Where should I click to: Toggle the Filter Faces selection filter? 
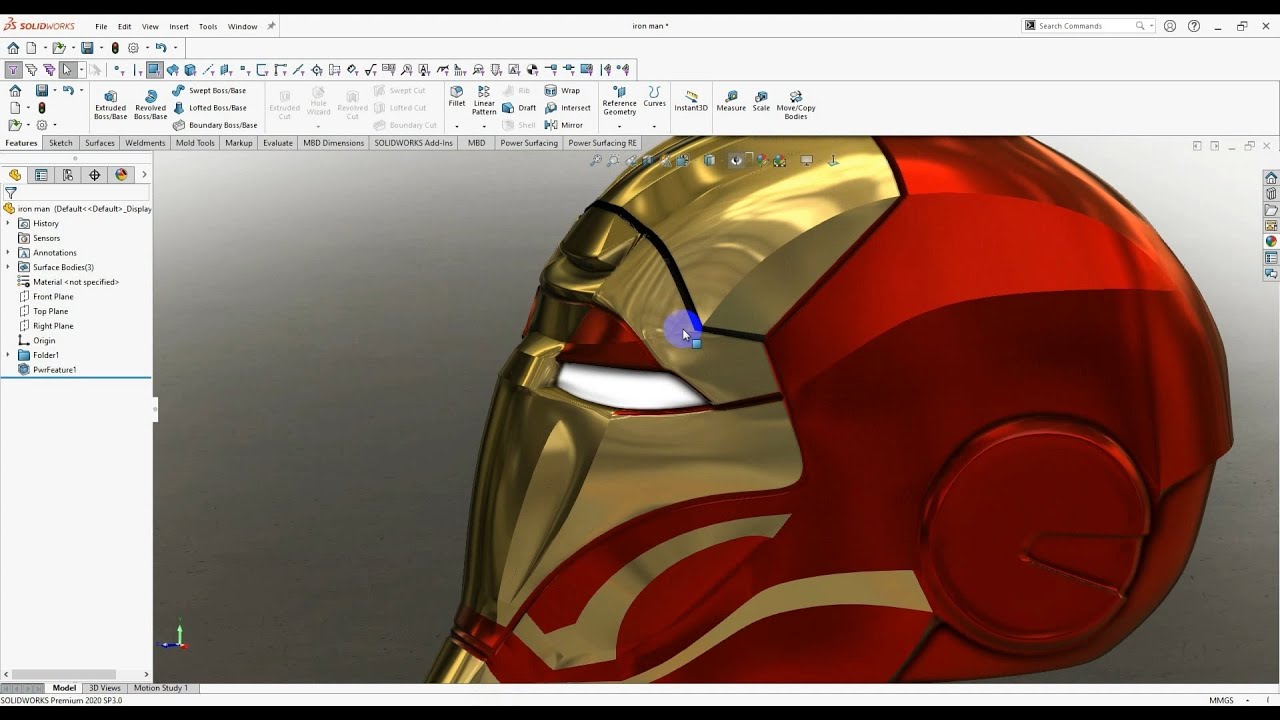[x=153, y=70]
